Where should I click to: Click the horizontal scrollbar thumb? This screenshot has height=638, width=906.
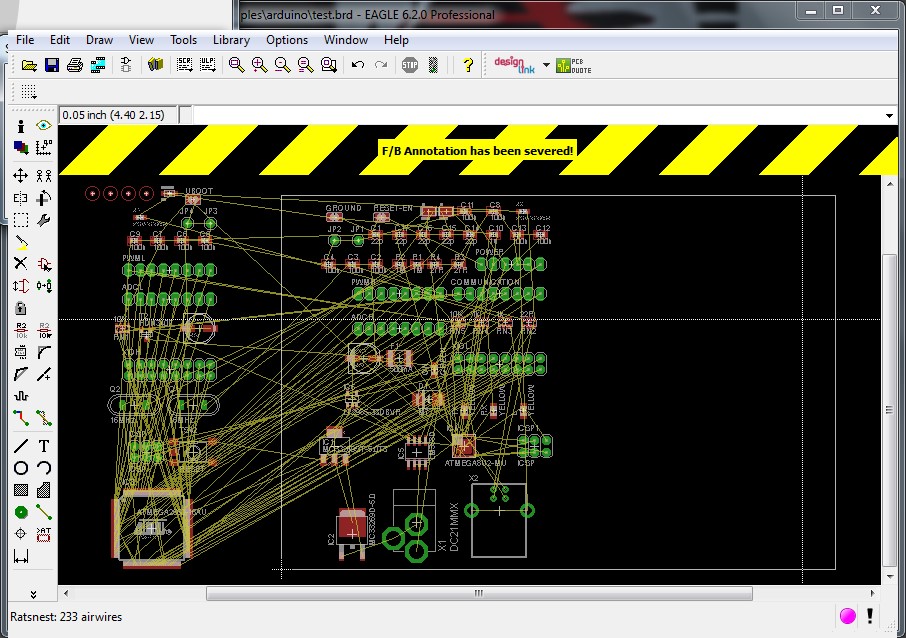478,593
